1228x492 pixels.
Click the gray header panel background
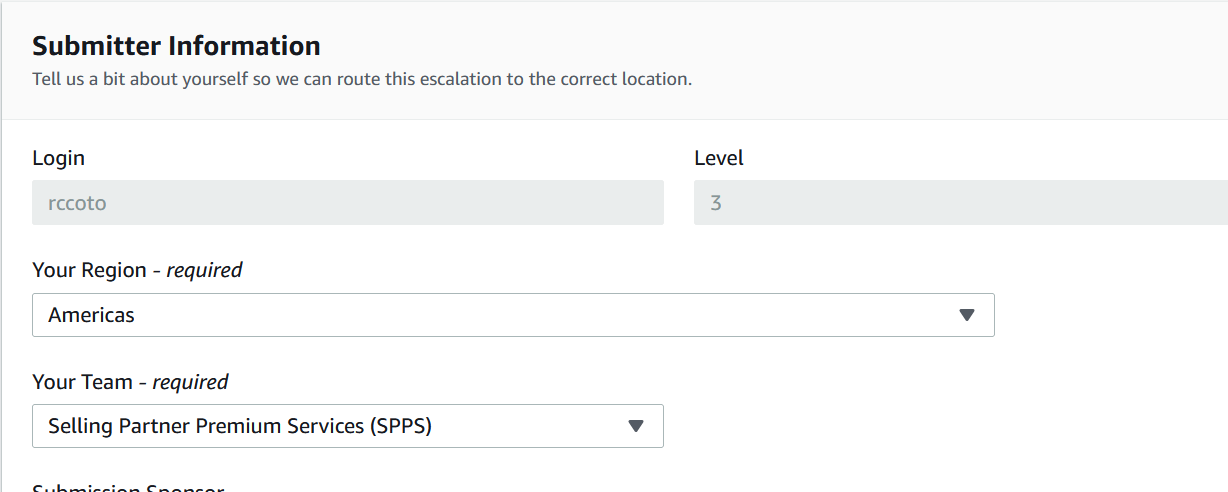pyautogui.click(x=900, y=60)
